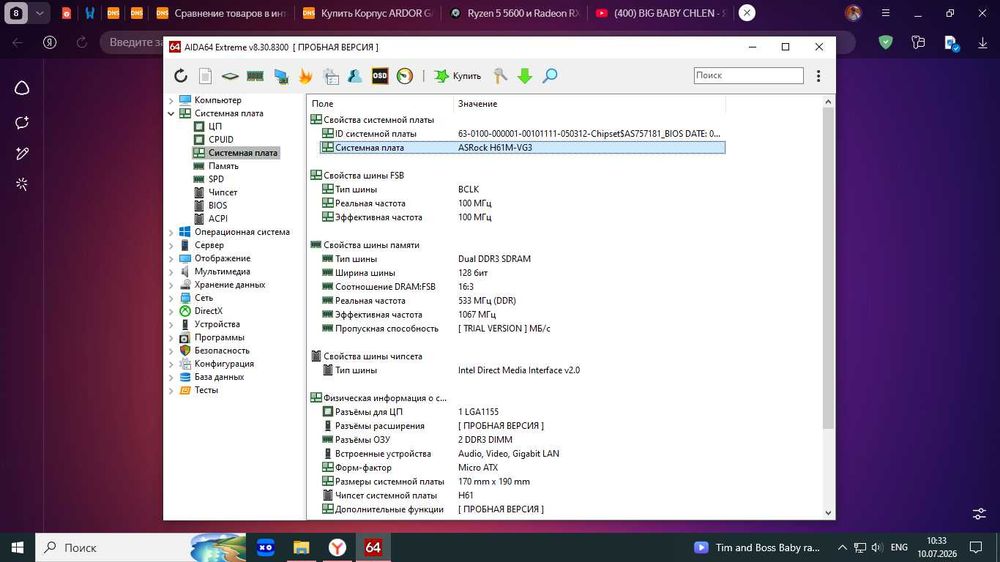The image size is (1000, 562).
Task: Click the magnifier search icon in toolbar
Action: click(x=550, y=76)
